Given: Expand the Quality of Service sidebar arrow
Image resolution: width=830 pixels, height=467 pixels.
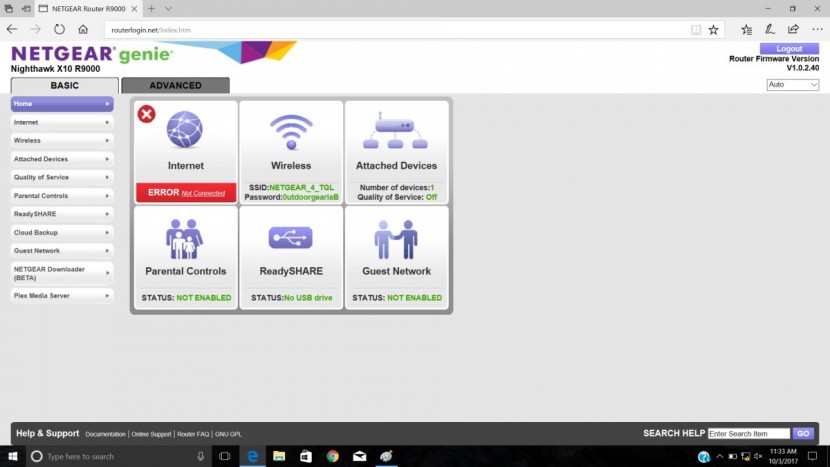Looking at the screenshot, I should point(107,177).
